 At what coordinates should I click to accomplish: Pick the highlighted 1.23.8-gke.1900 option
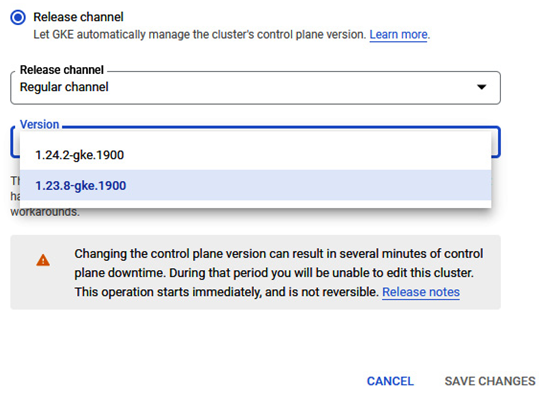point(255,185)
